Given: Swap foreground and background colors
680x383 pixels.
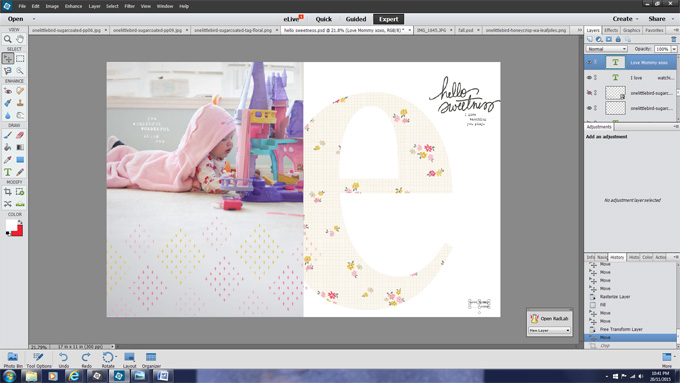Looking at the screenshot, I should pyautogui.click(x=20, y=222).
